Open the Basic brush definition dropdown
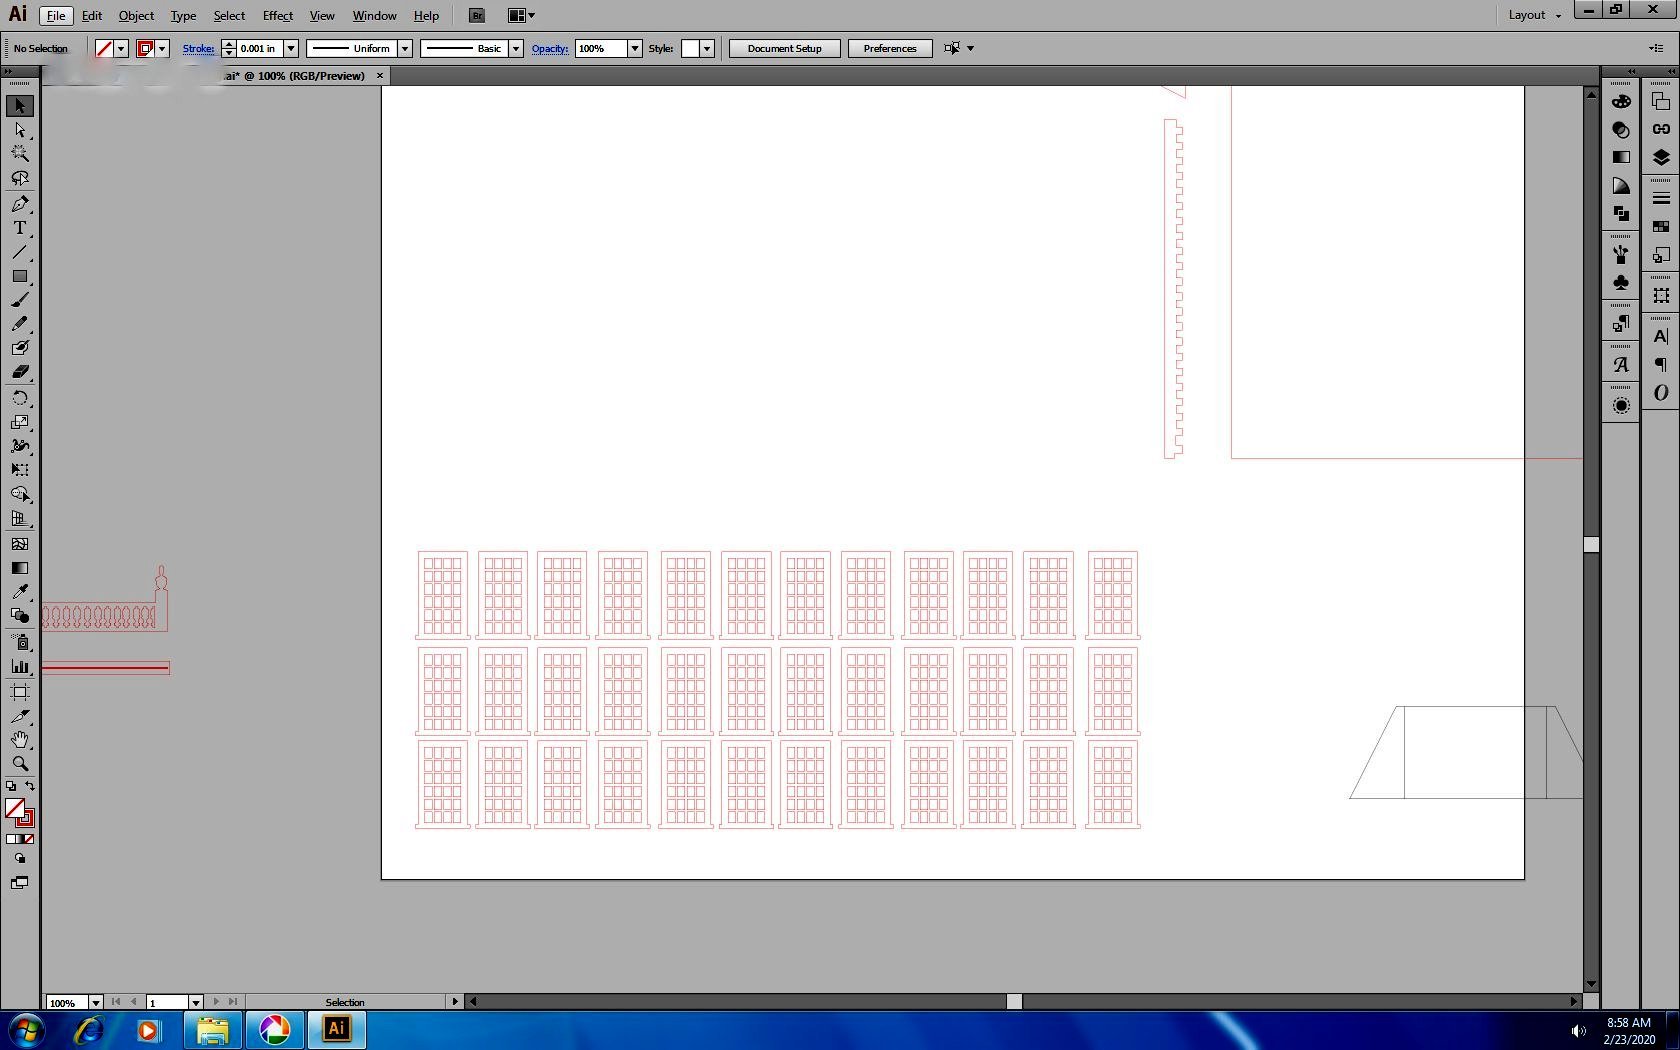This screenshot has height=1050, width=1680. [516, 48]
